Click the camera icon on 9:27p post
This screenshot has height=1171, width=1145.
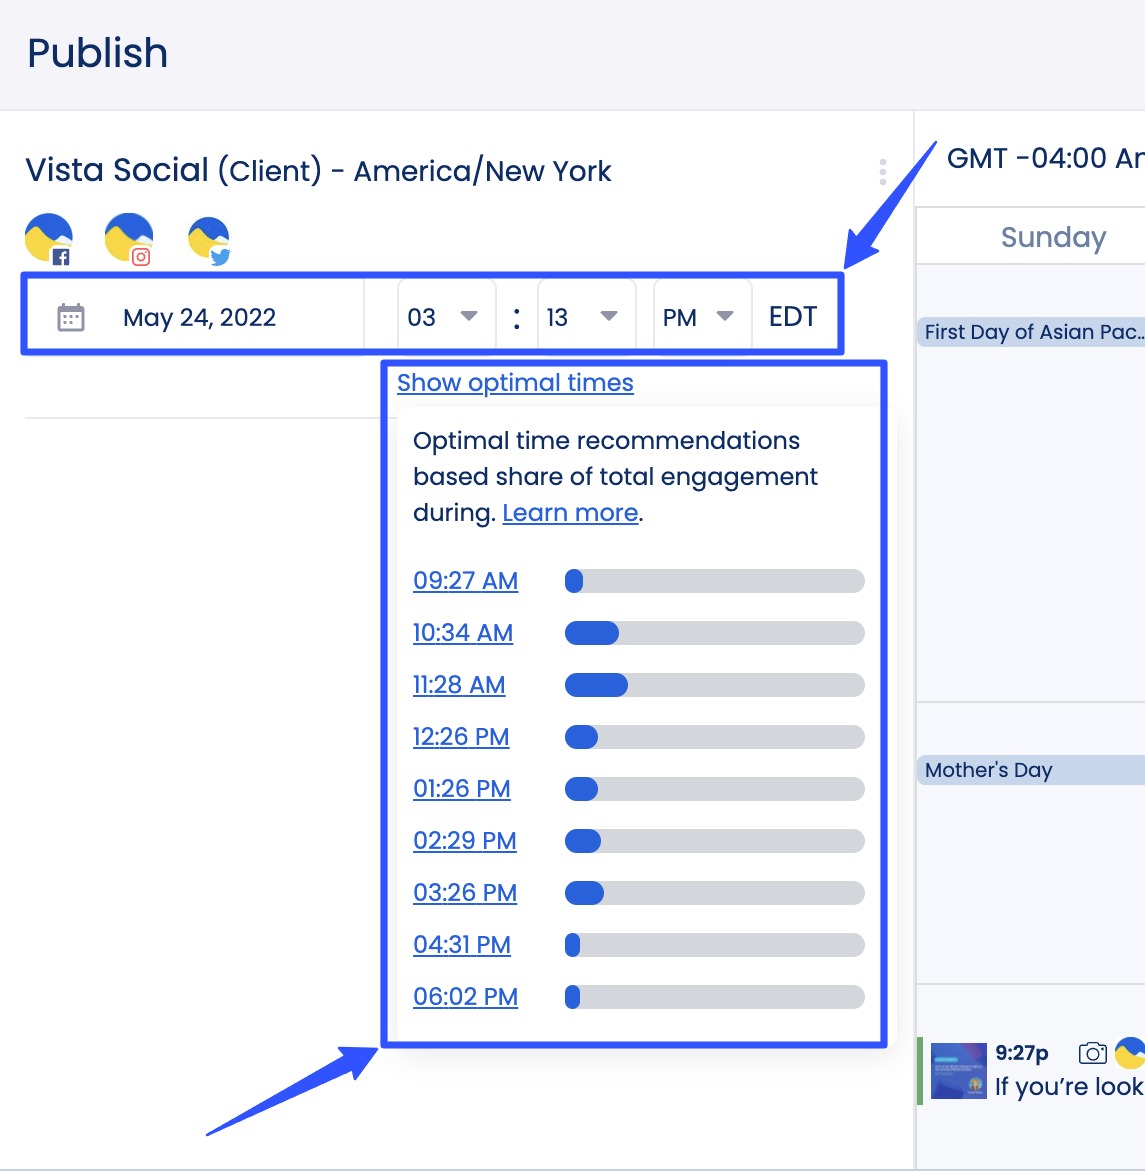point(1093,1053)
